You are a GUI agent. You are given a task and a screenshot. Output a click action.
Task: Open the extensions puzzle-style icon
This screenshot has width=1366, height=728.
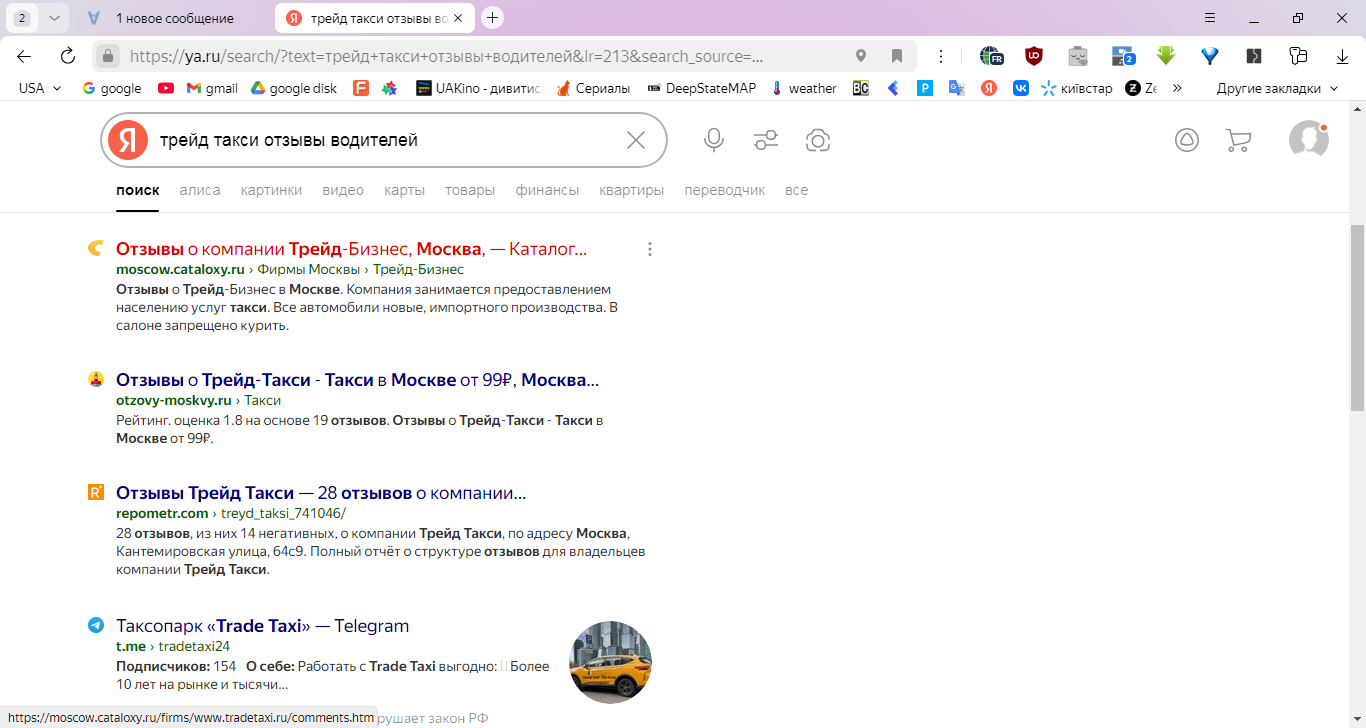click(x=1298, y=56)
